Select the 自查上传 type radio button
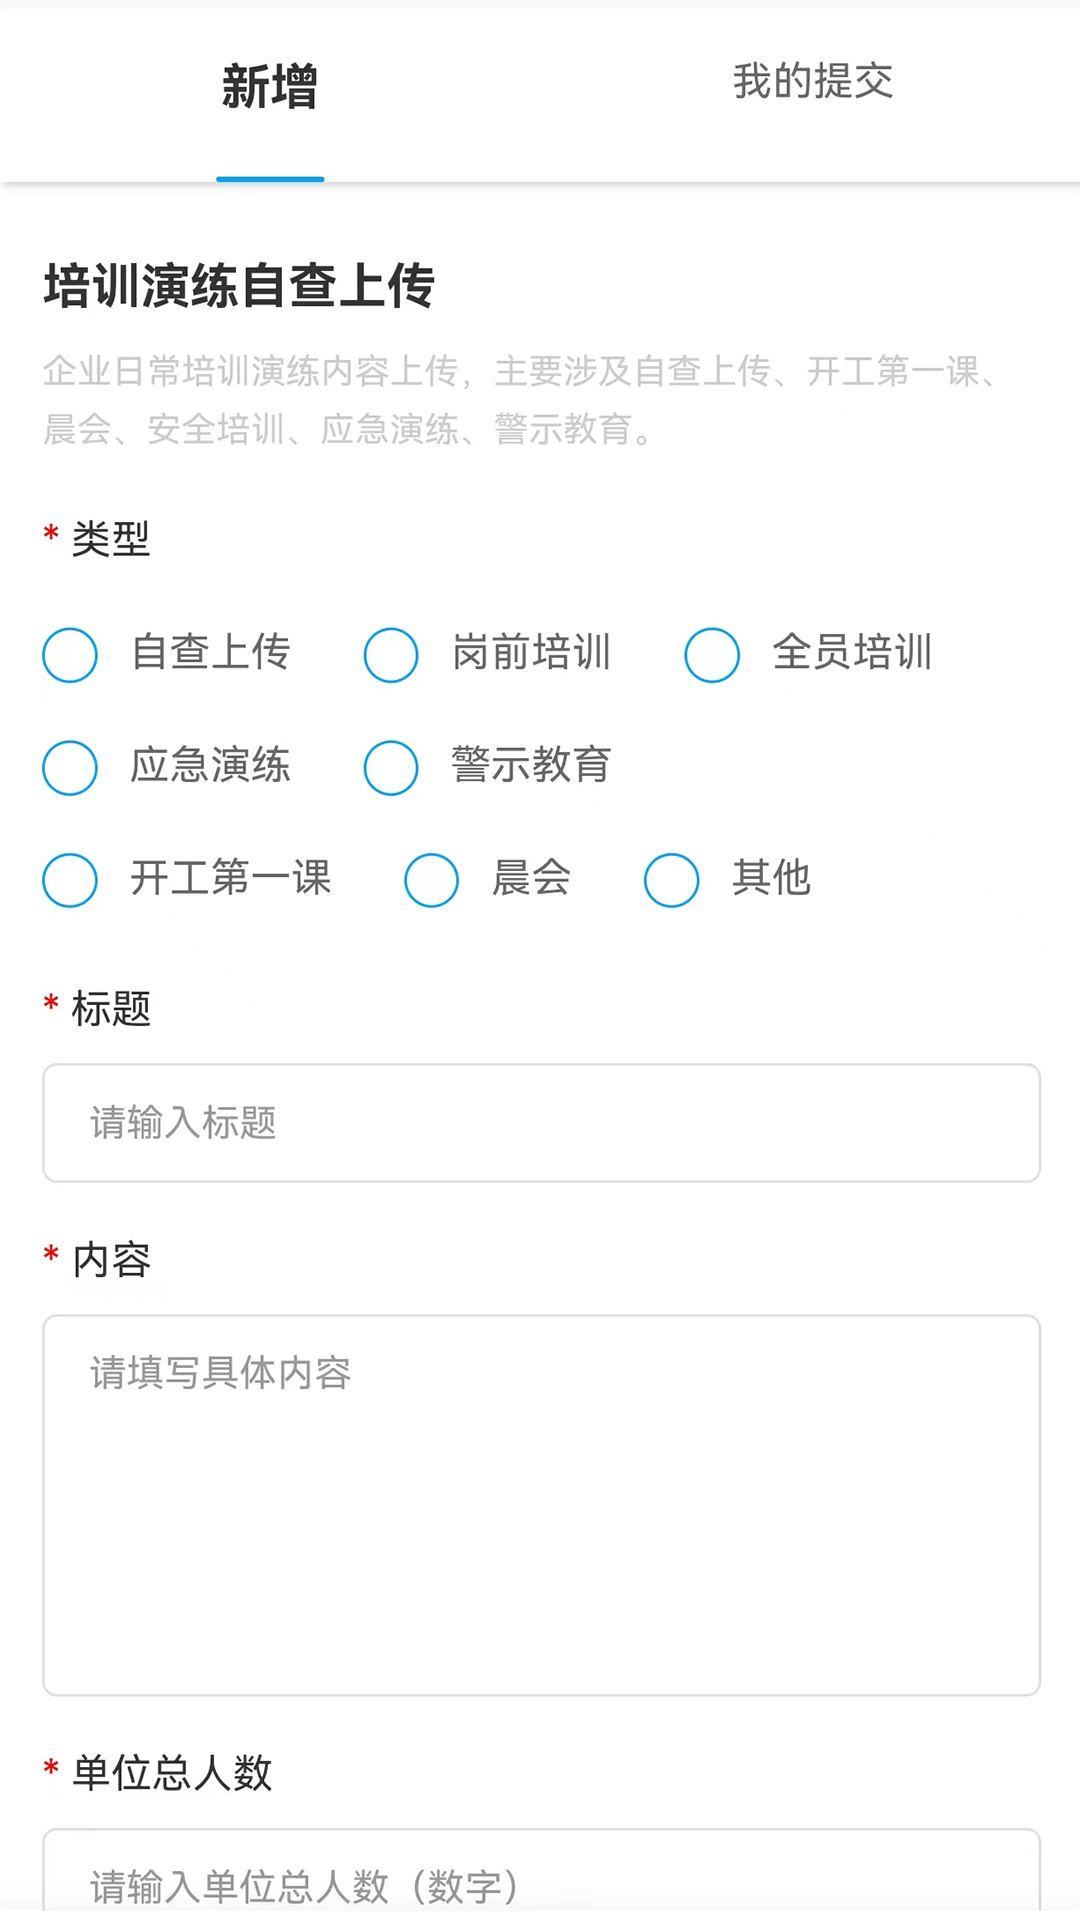This screenshot has width=1080, height=1920. pos(69,655)
